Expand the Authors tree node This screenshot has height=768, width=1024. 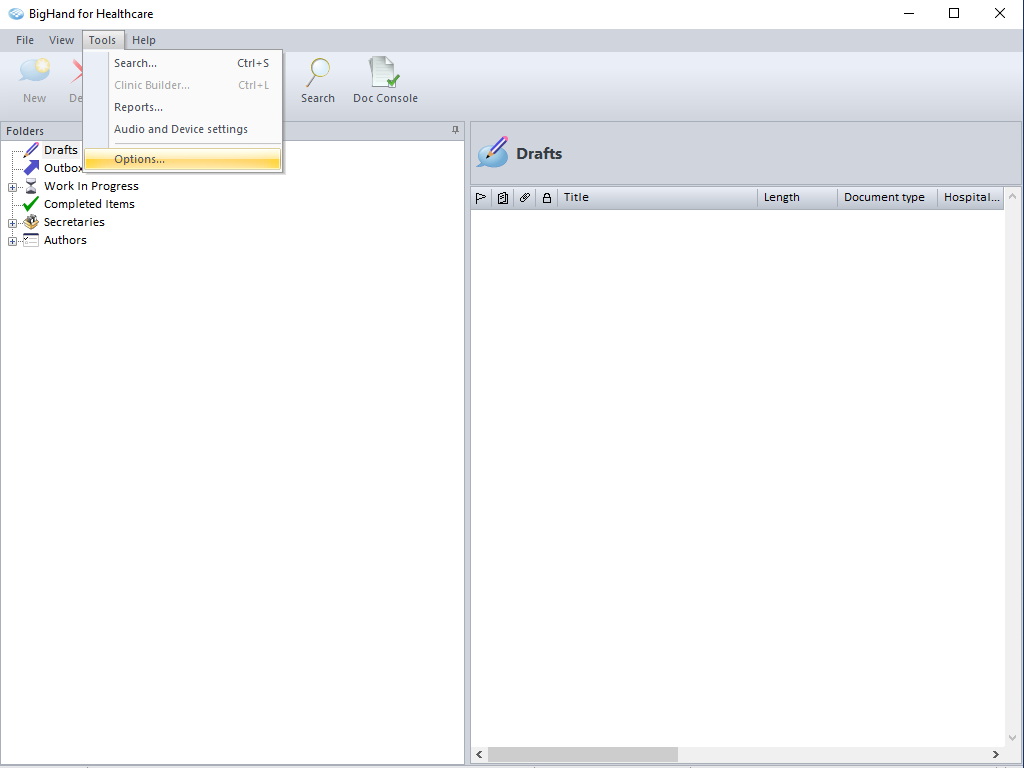(12, 242)
